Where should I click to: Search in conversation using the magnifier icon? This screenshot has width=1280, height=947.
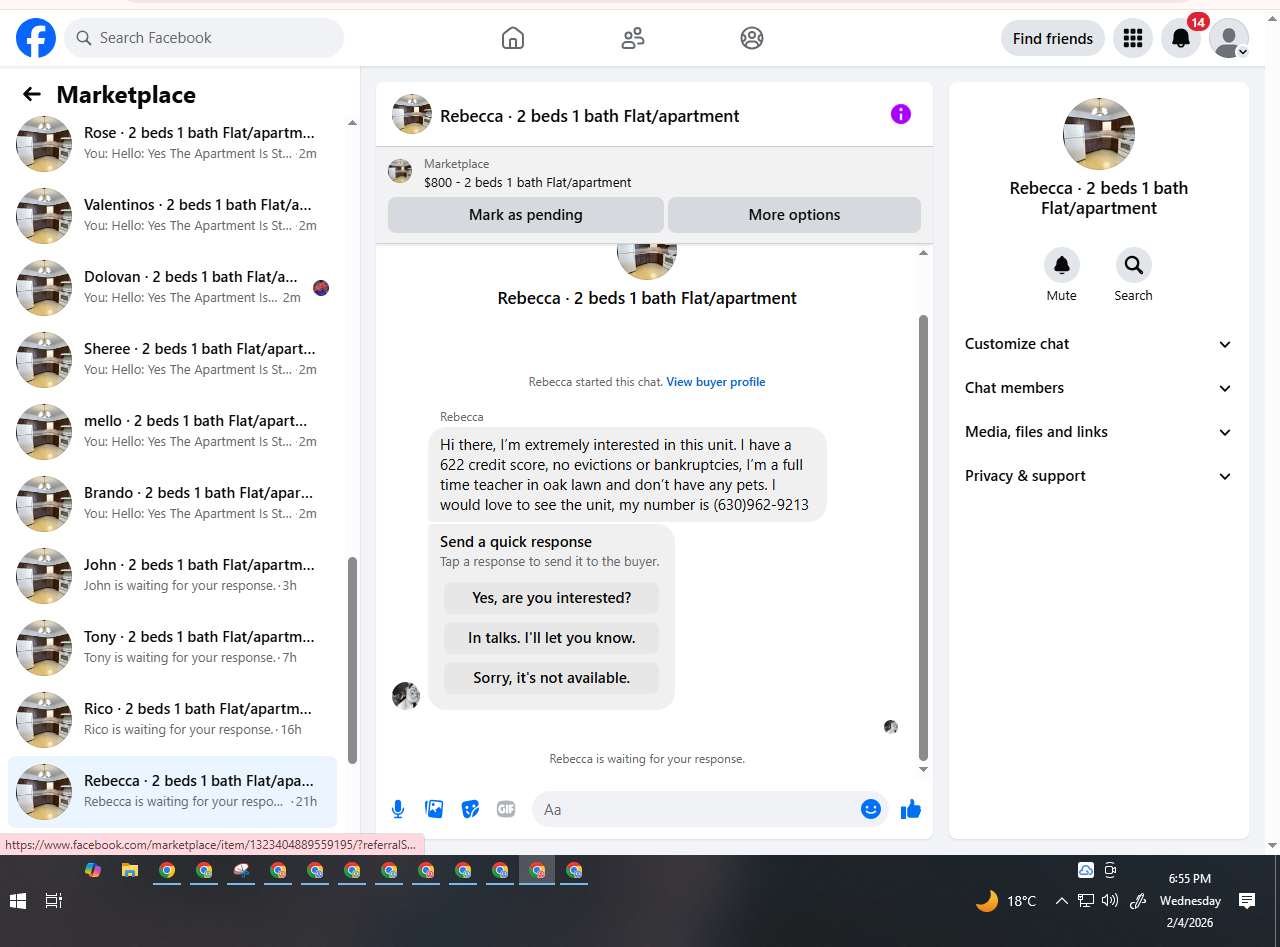point(1134,265)
